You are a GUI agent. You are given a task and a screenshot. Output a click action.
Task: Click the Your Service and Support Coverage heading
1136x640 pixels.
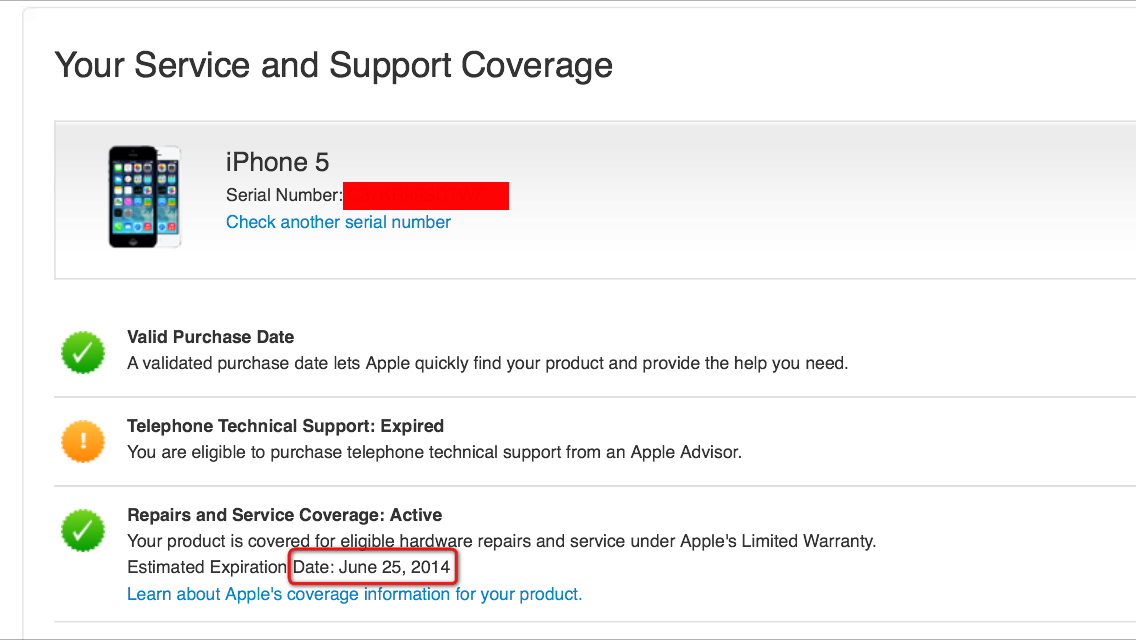tap(333, 66)
